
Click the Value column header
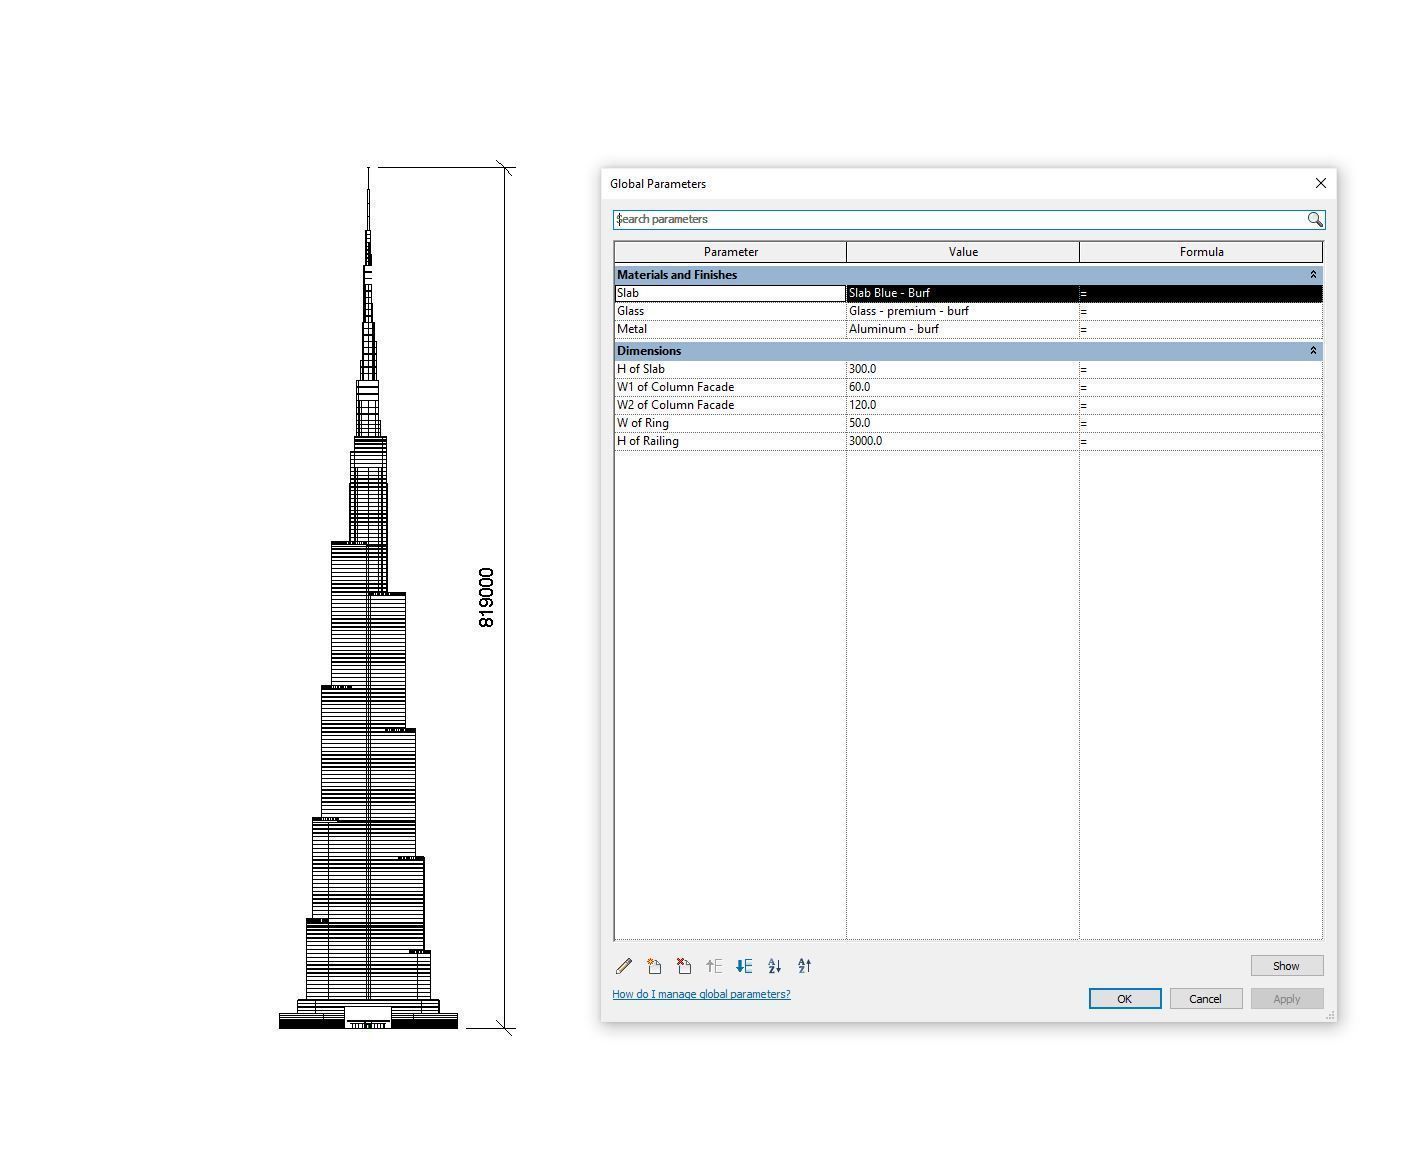(x=963, y=252)
